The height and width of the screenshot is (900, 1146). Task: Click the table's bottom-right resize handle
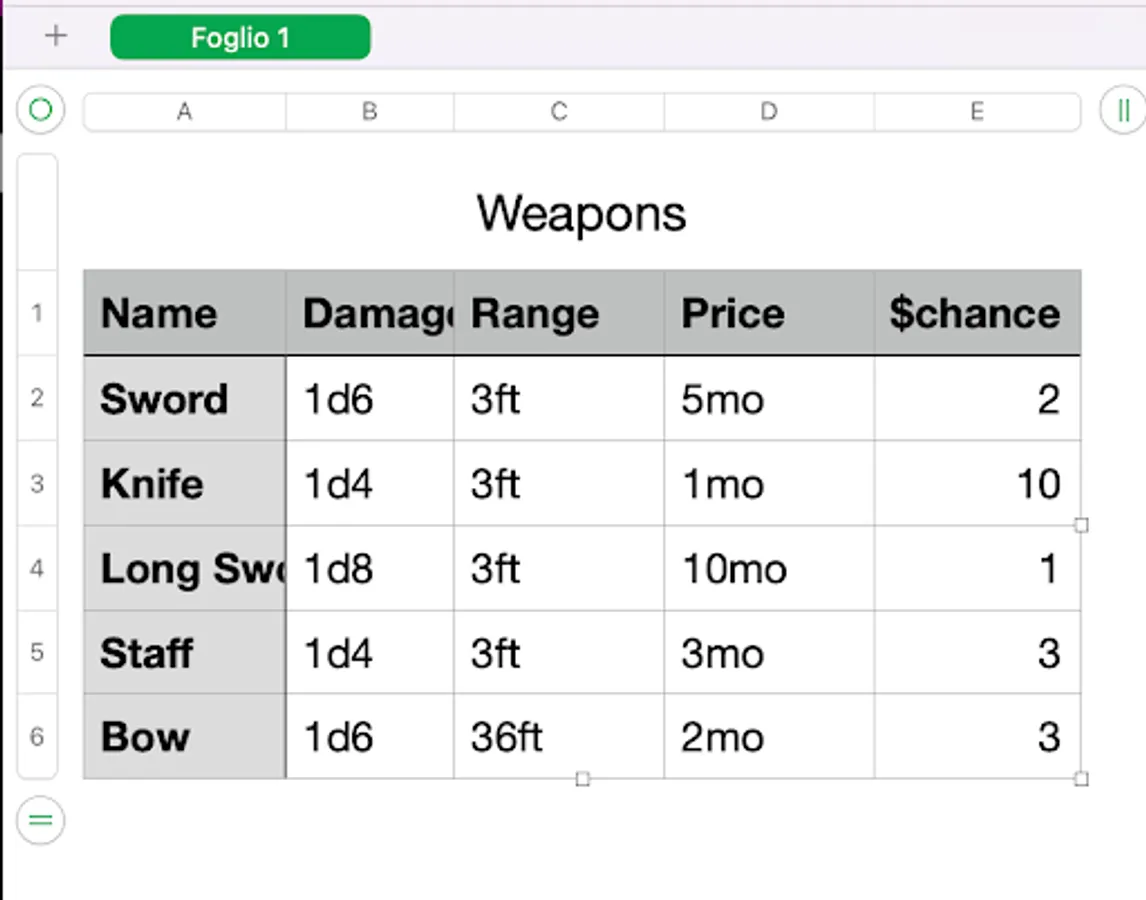click(1081, 779)
